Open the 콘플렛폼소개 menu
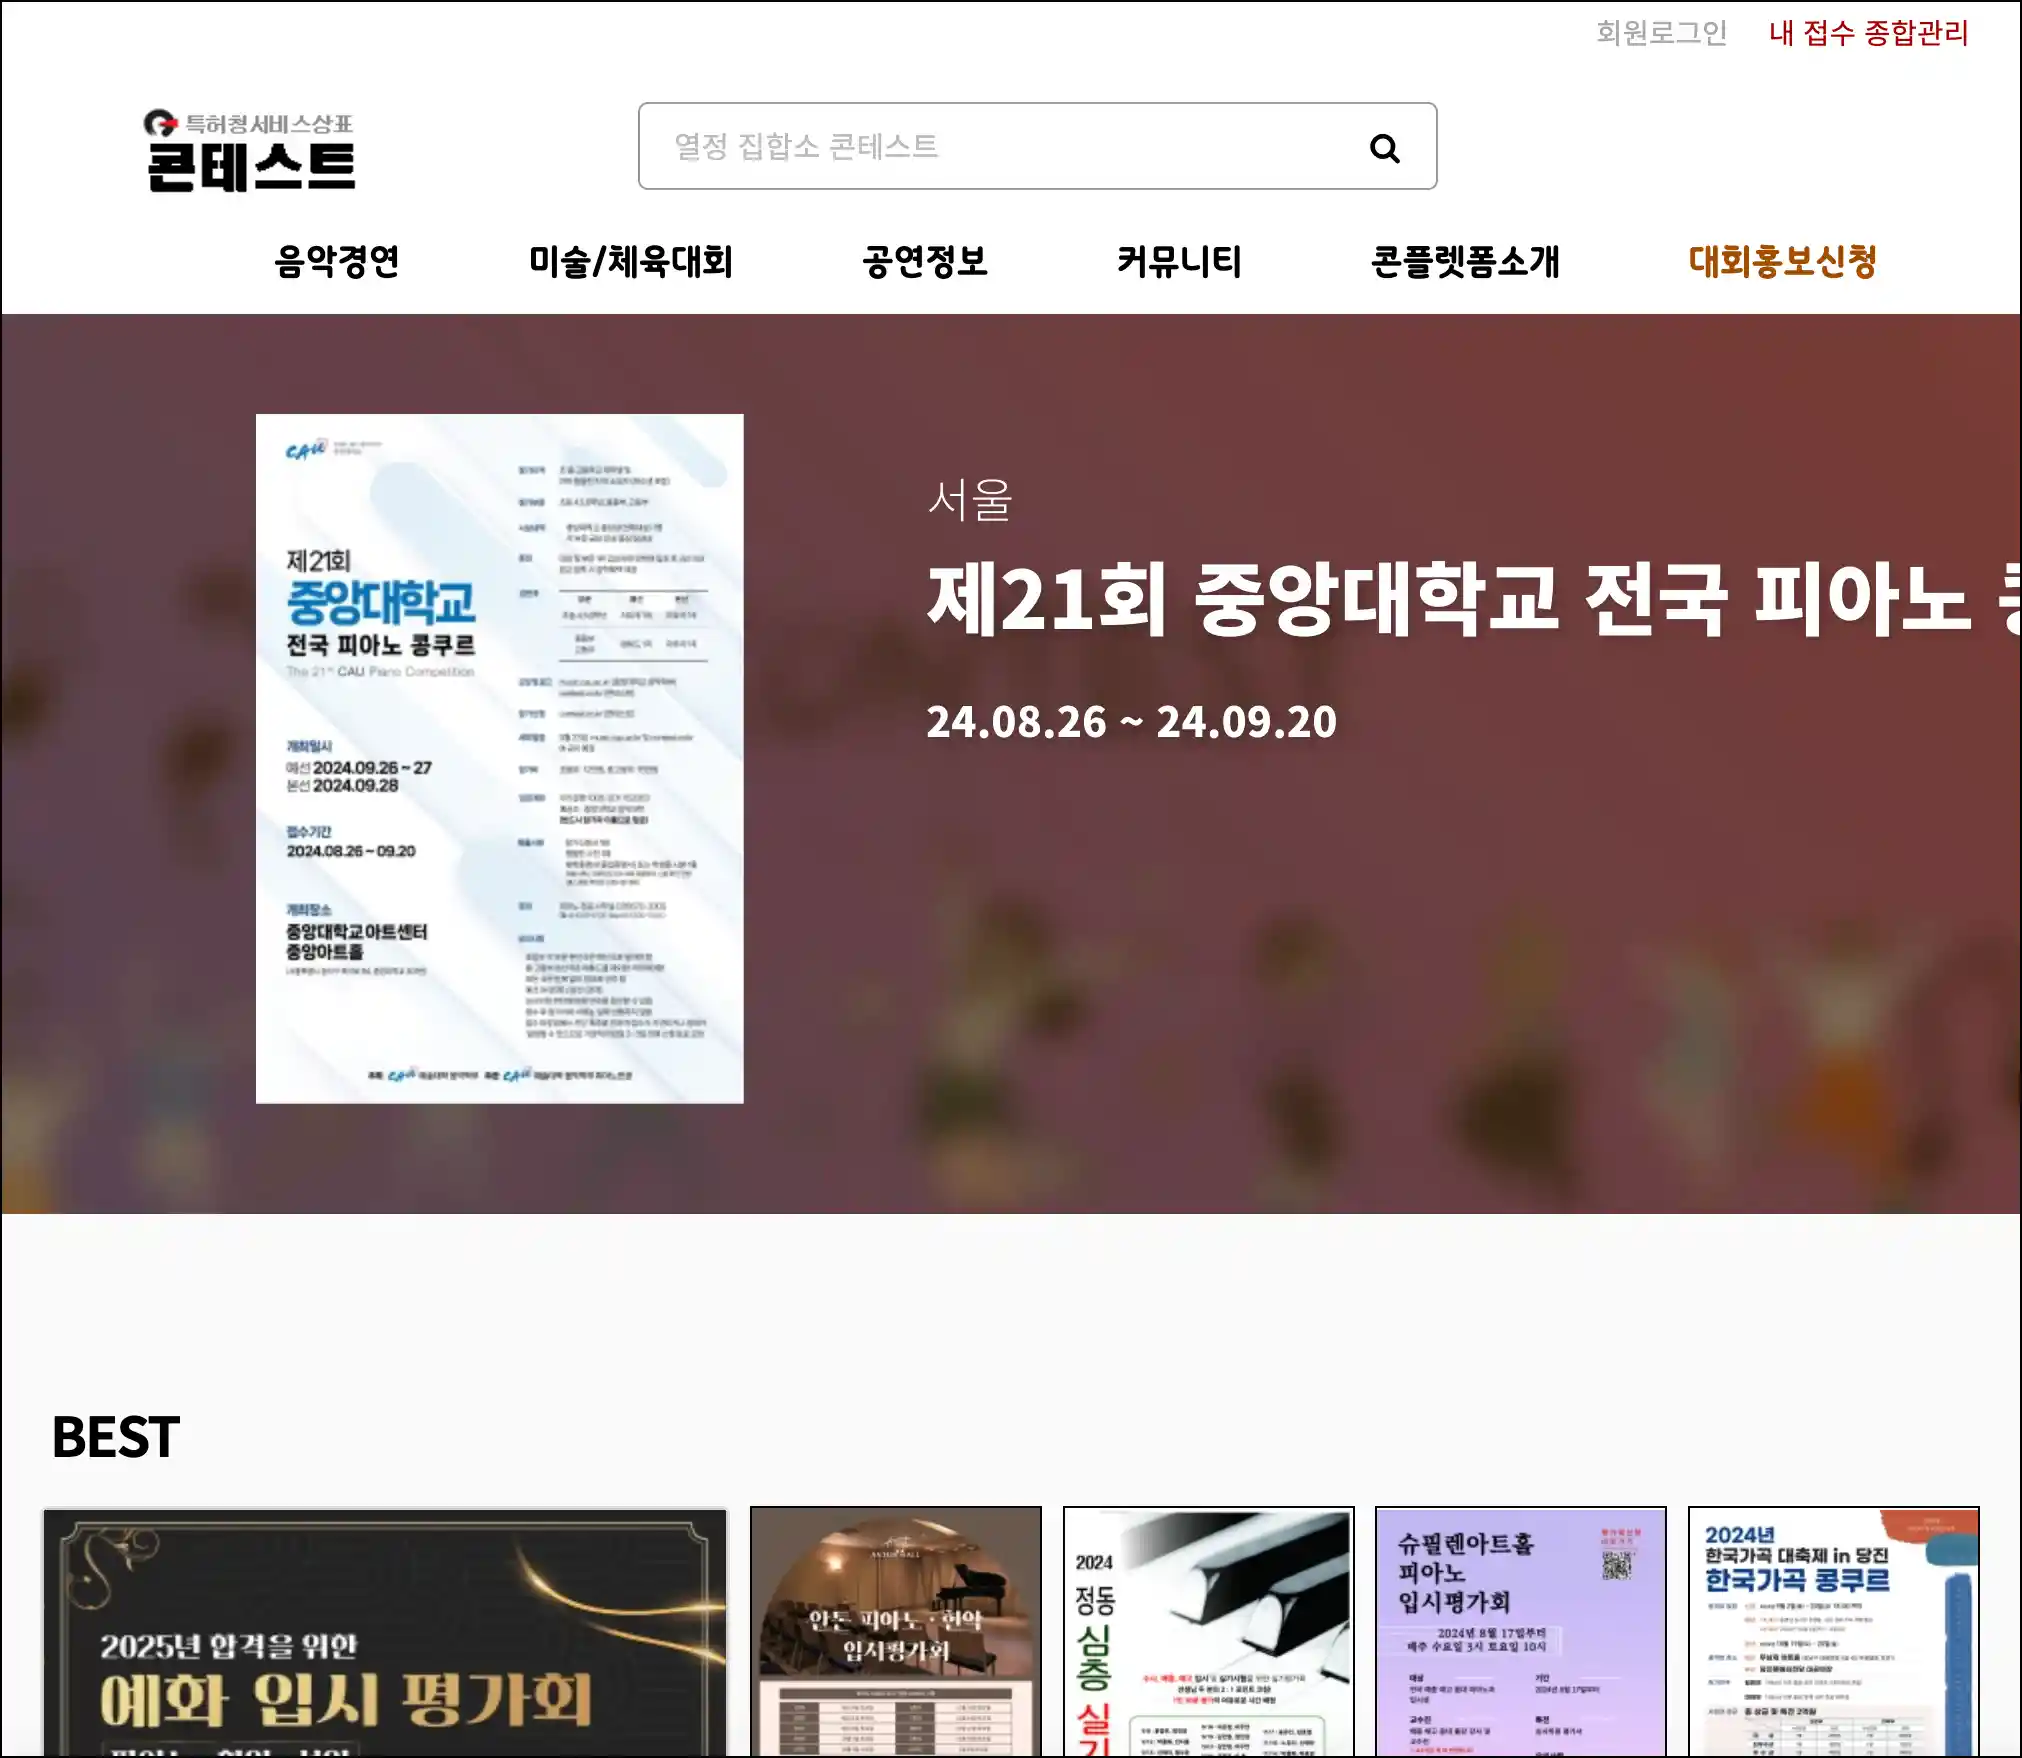This screenshot has height=1758, width=2022. [x=1465, y=262]
